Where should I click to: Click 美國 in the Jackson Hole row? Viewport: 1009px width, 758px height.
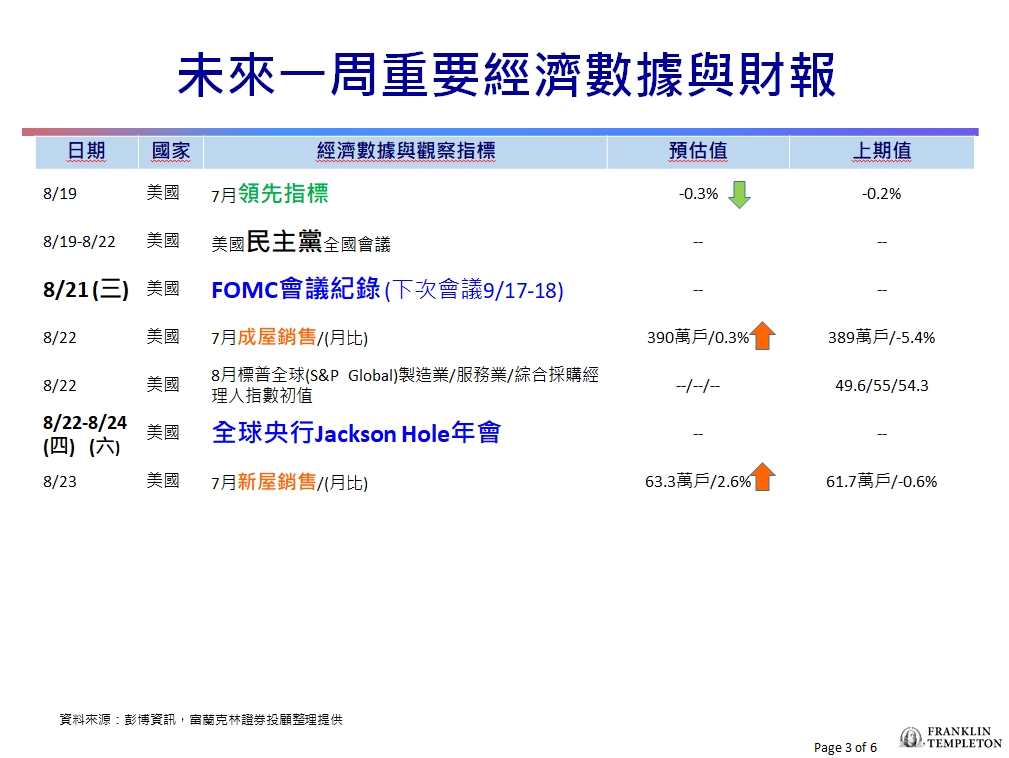coord(163,432)
